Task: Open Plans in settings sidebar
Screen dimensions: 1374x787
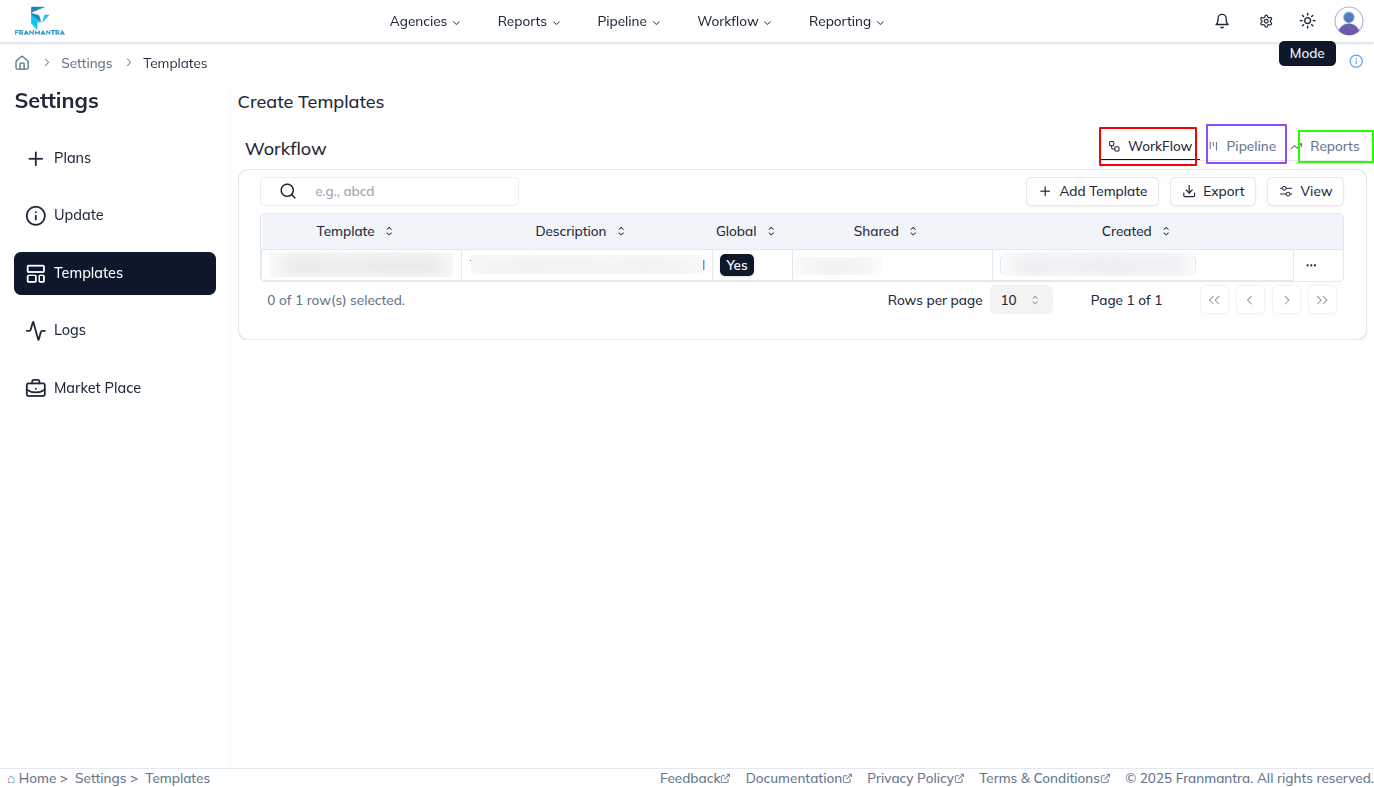Action: (x=115, y=158)
